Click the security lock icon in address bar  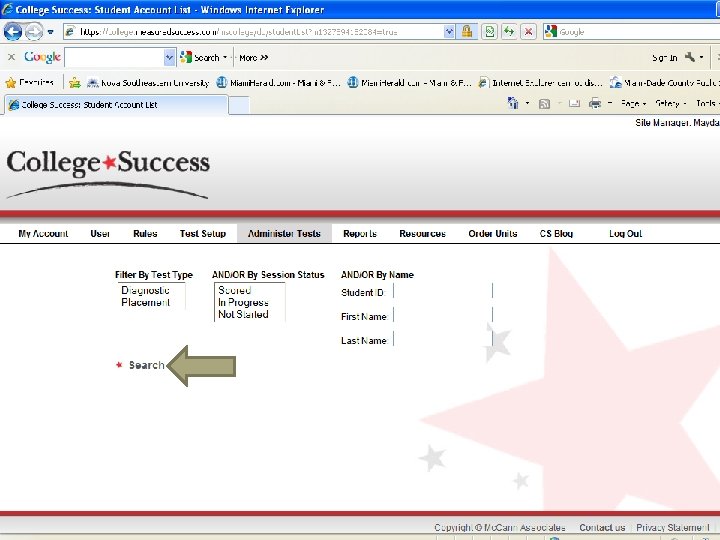tap(467, 32)
